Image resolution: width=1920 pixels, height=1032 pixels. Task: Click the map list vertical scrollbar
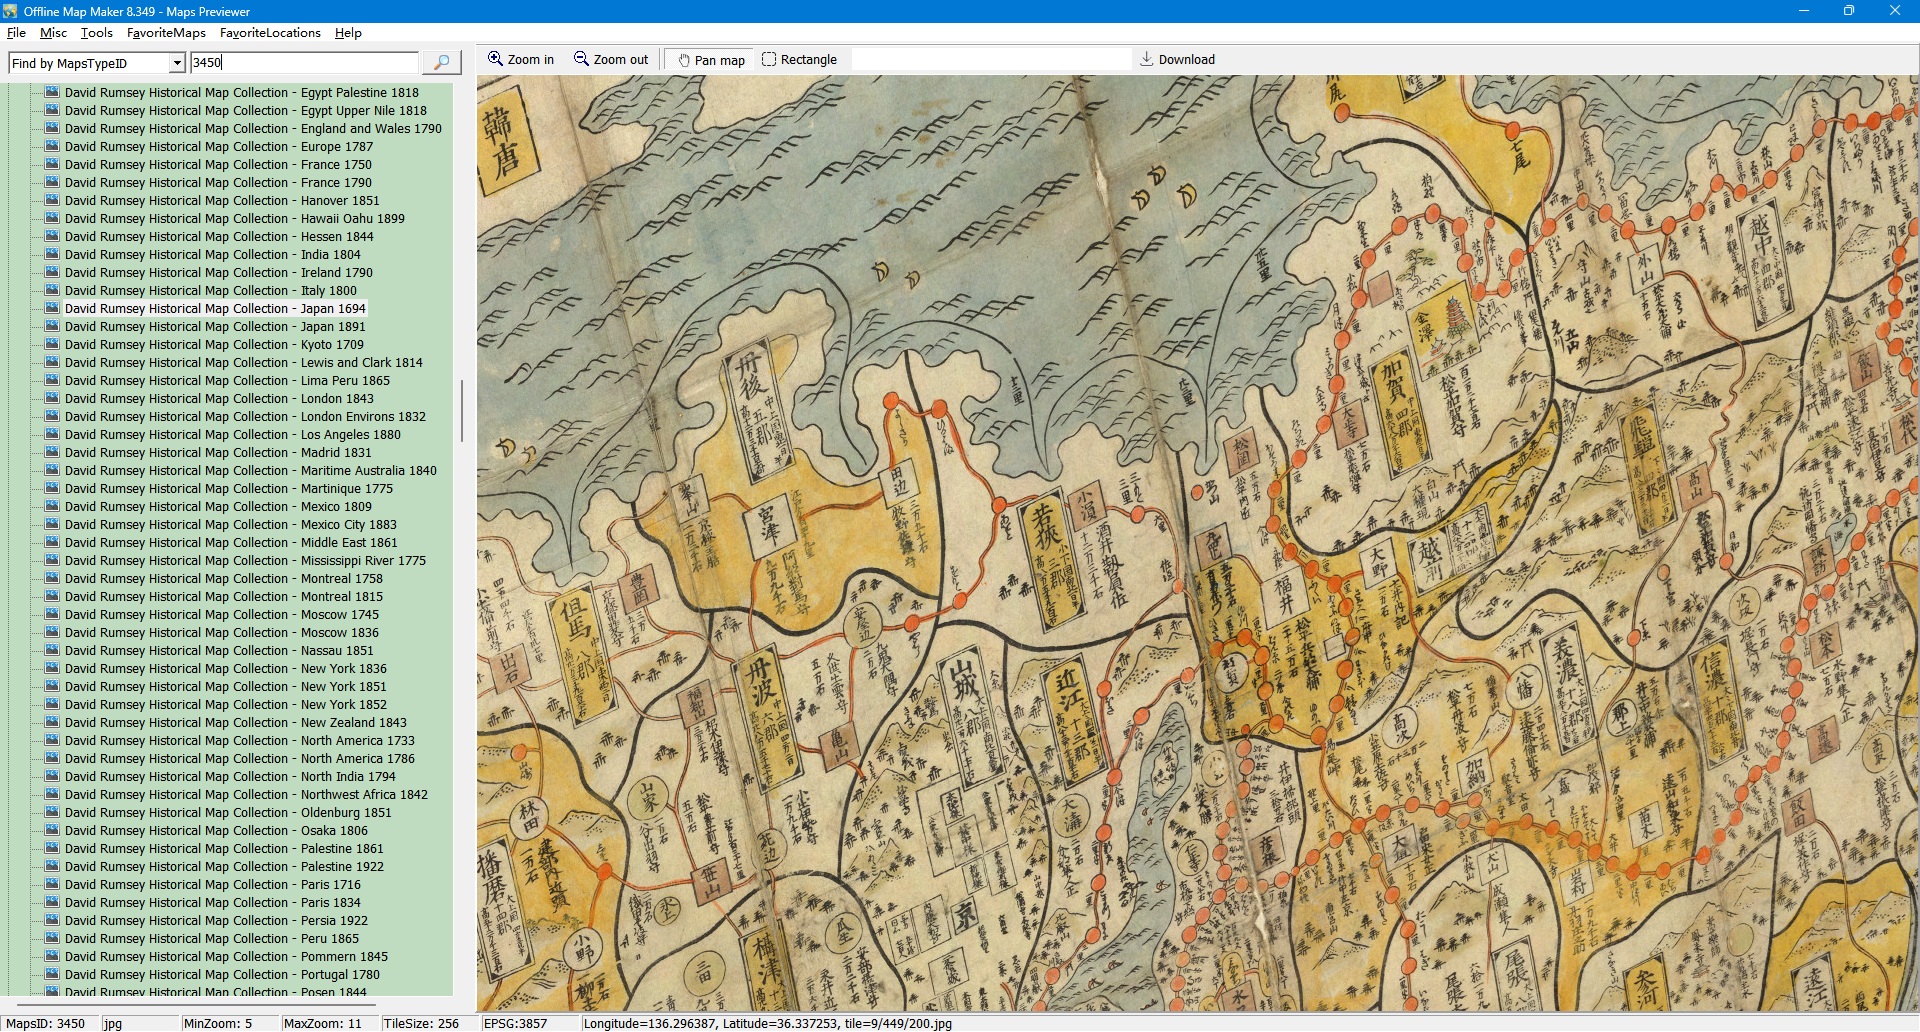point(461,410)
